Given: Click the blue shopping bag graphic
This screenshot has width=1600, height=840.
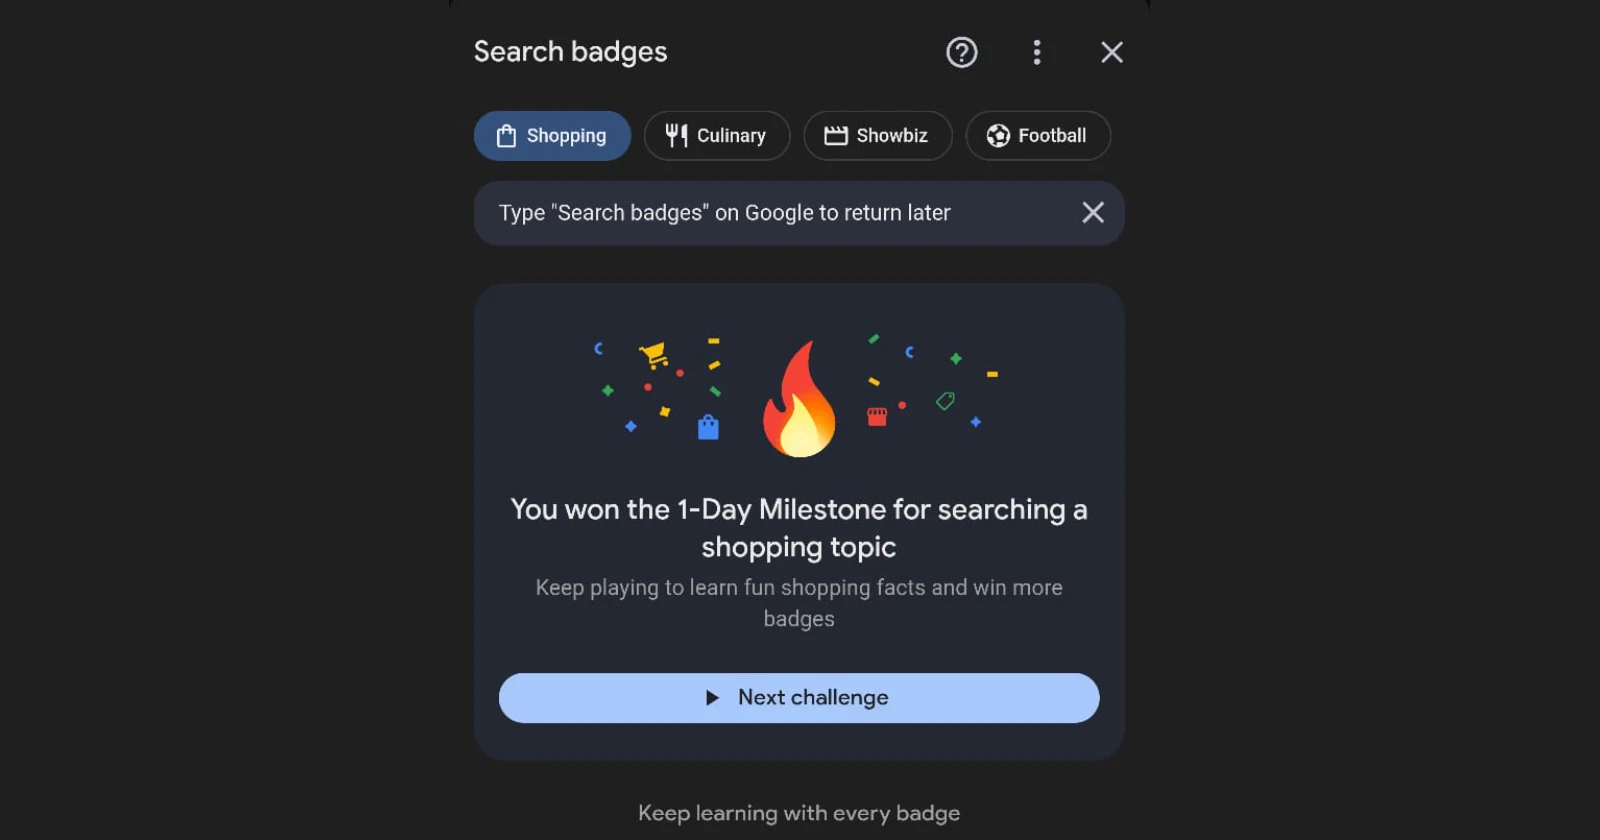Looking at the screenshot, I should tap(710, 427).
